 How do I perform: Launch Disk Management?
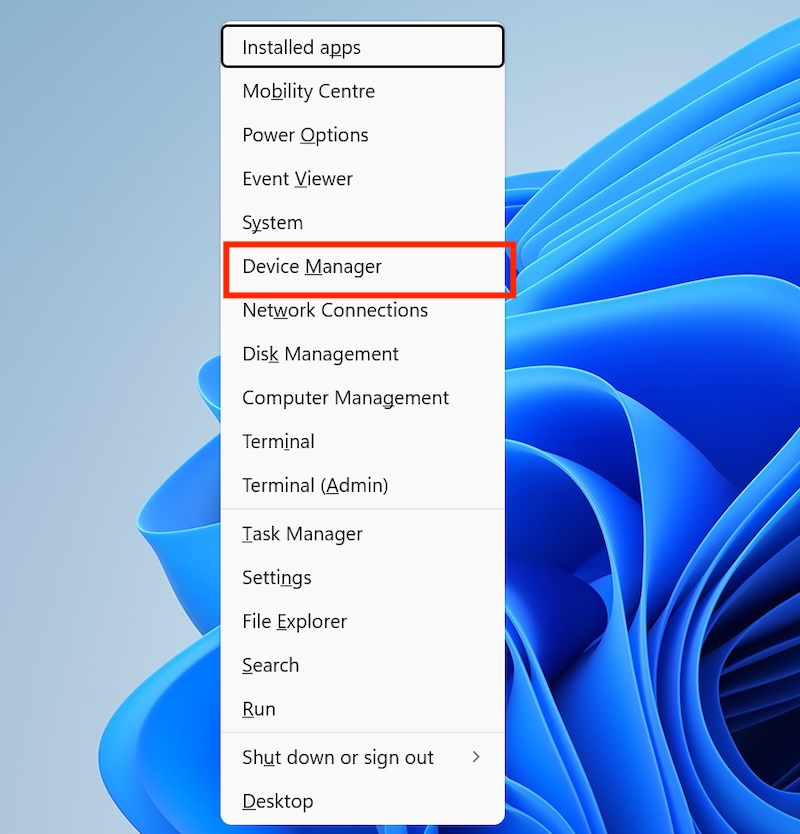320,354
